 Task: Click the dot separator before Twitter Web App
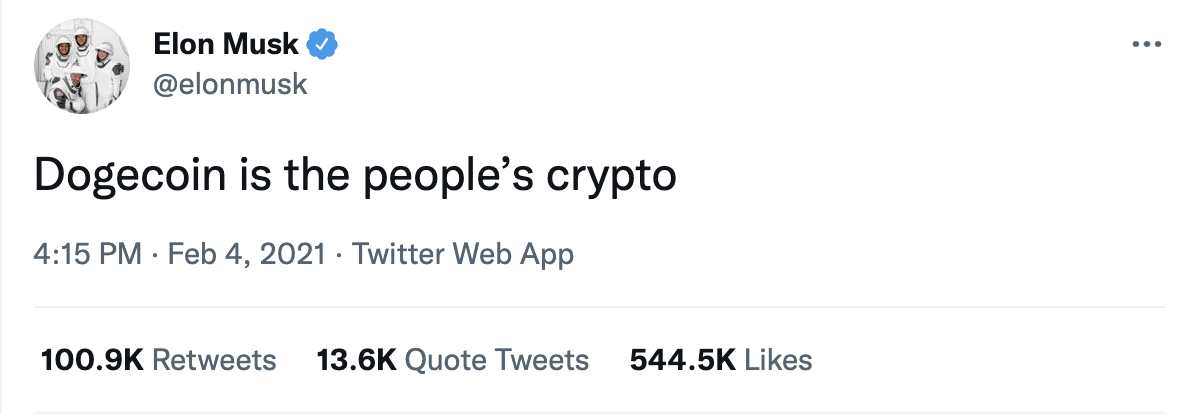click(x=339, y=254)
